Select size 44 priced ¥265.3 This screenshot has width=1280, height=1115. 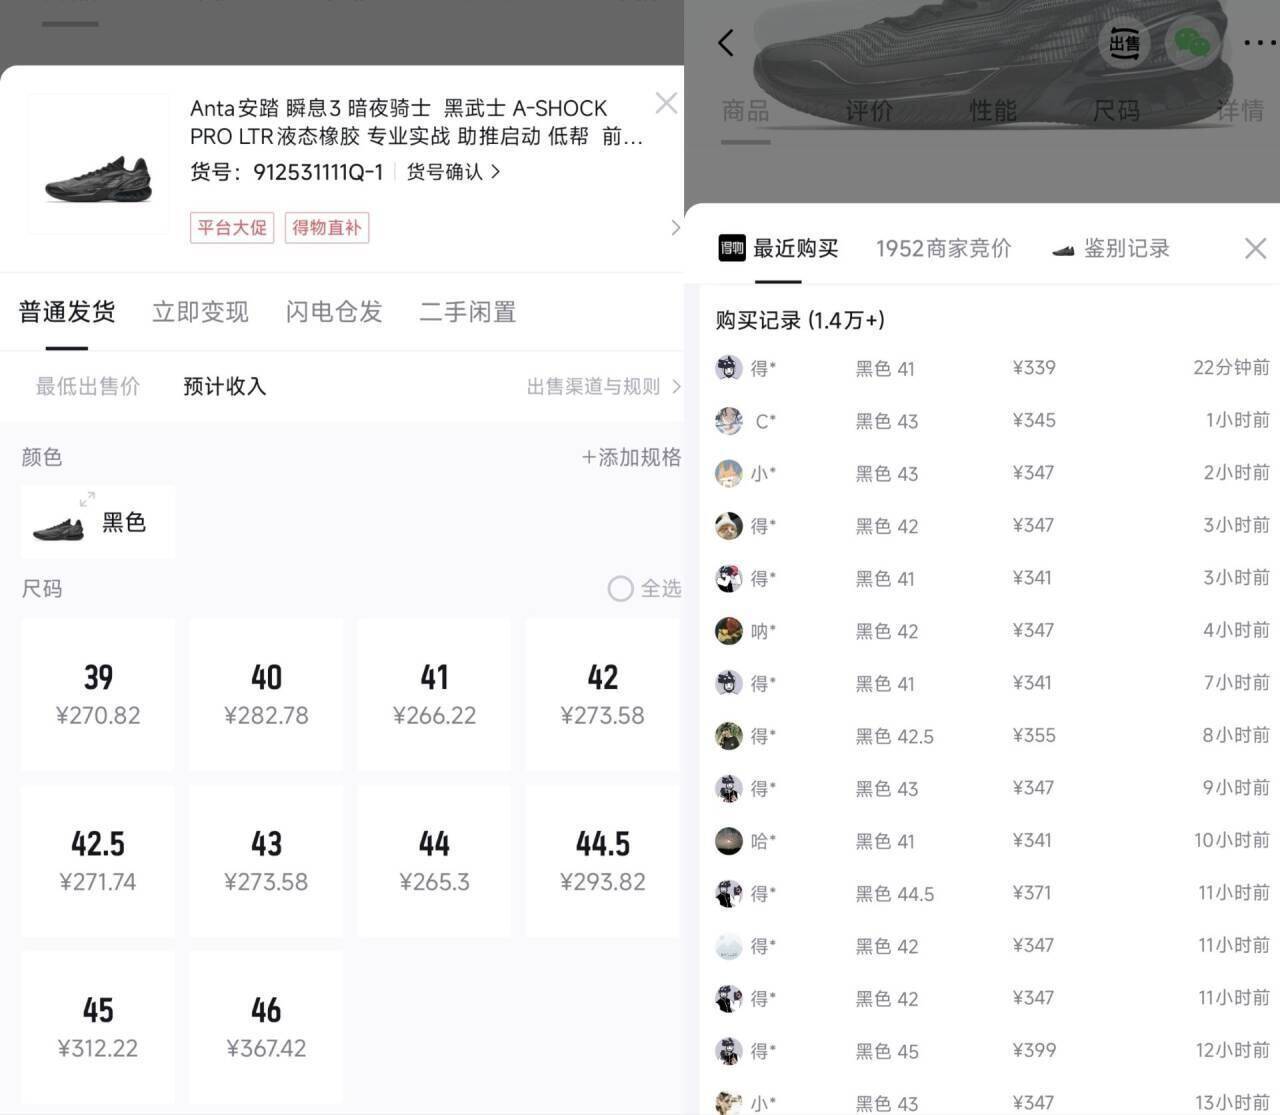pos(434,860)
